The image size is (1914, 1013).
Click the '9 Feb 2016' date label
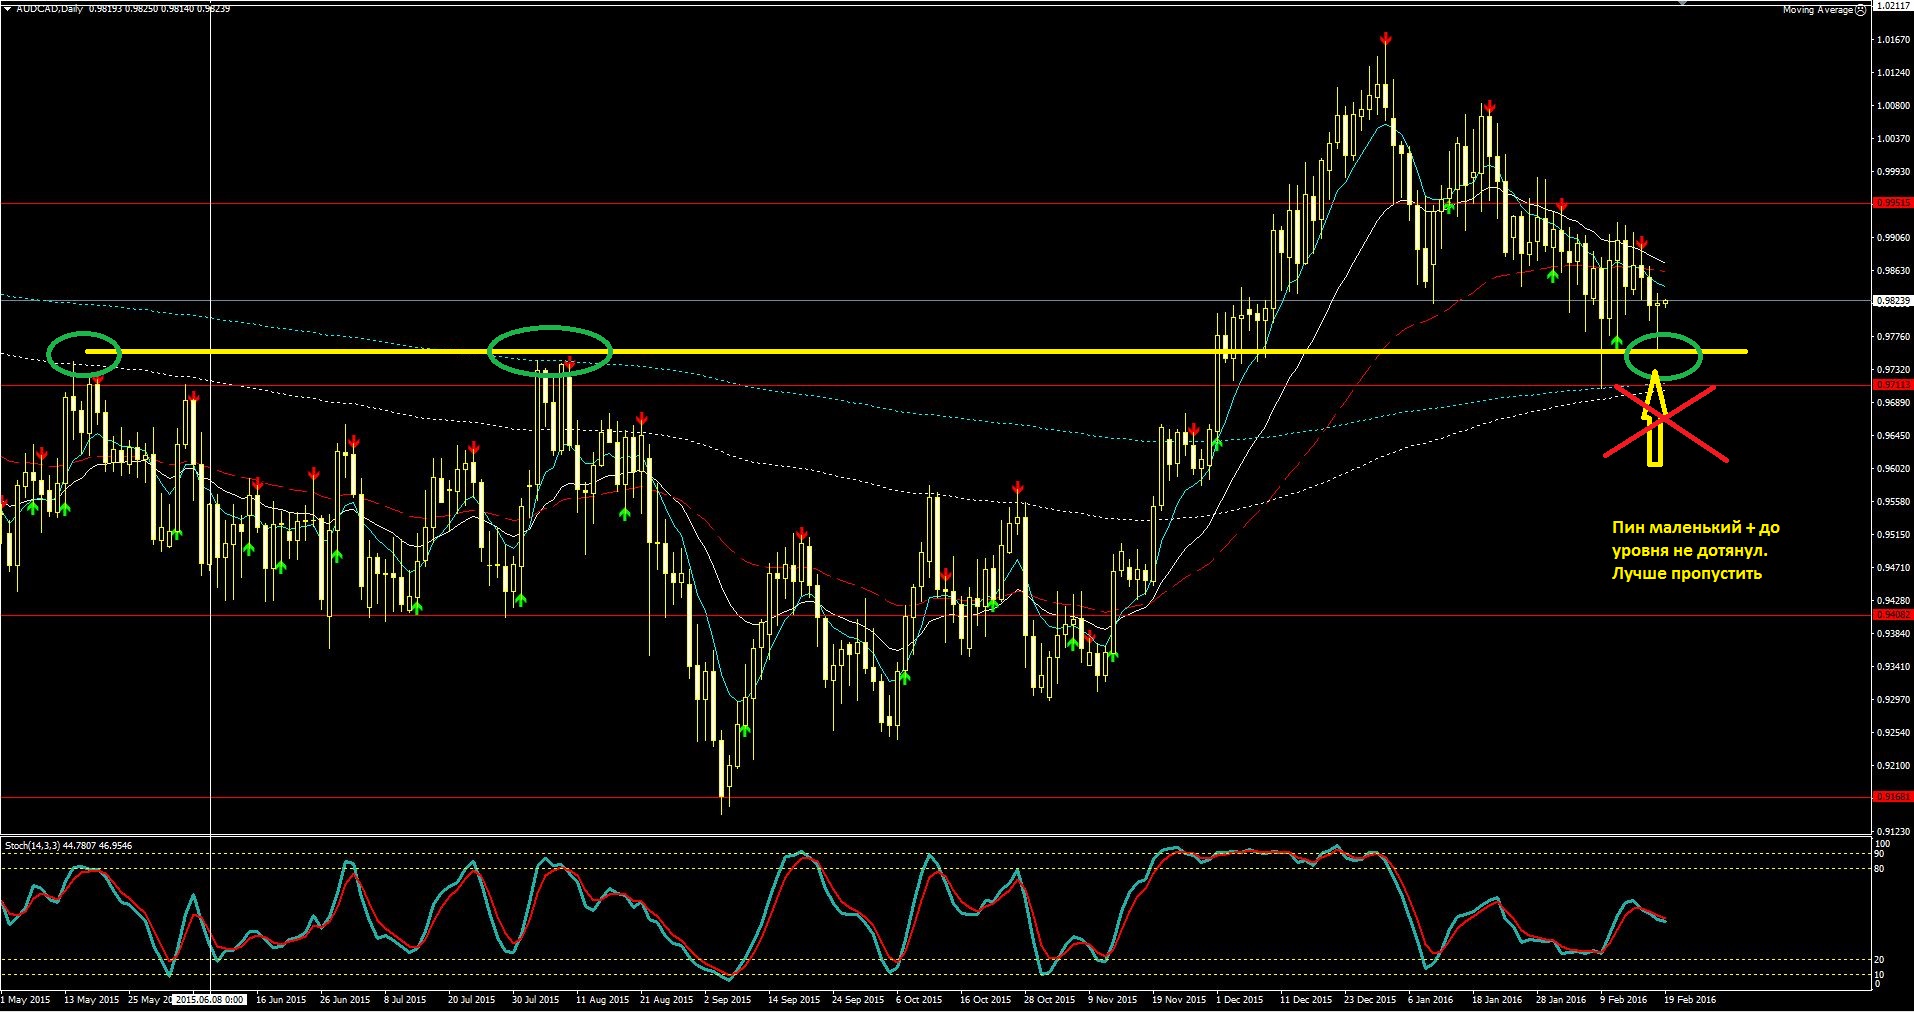(x=1623, y=999)
